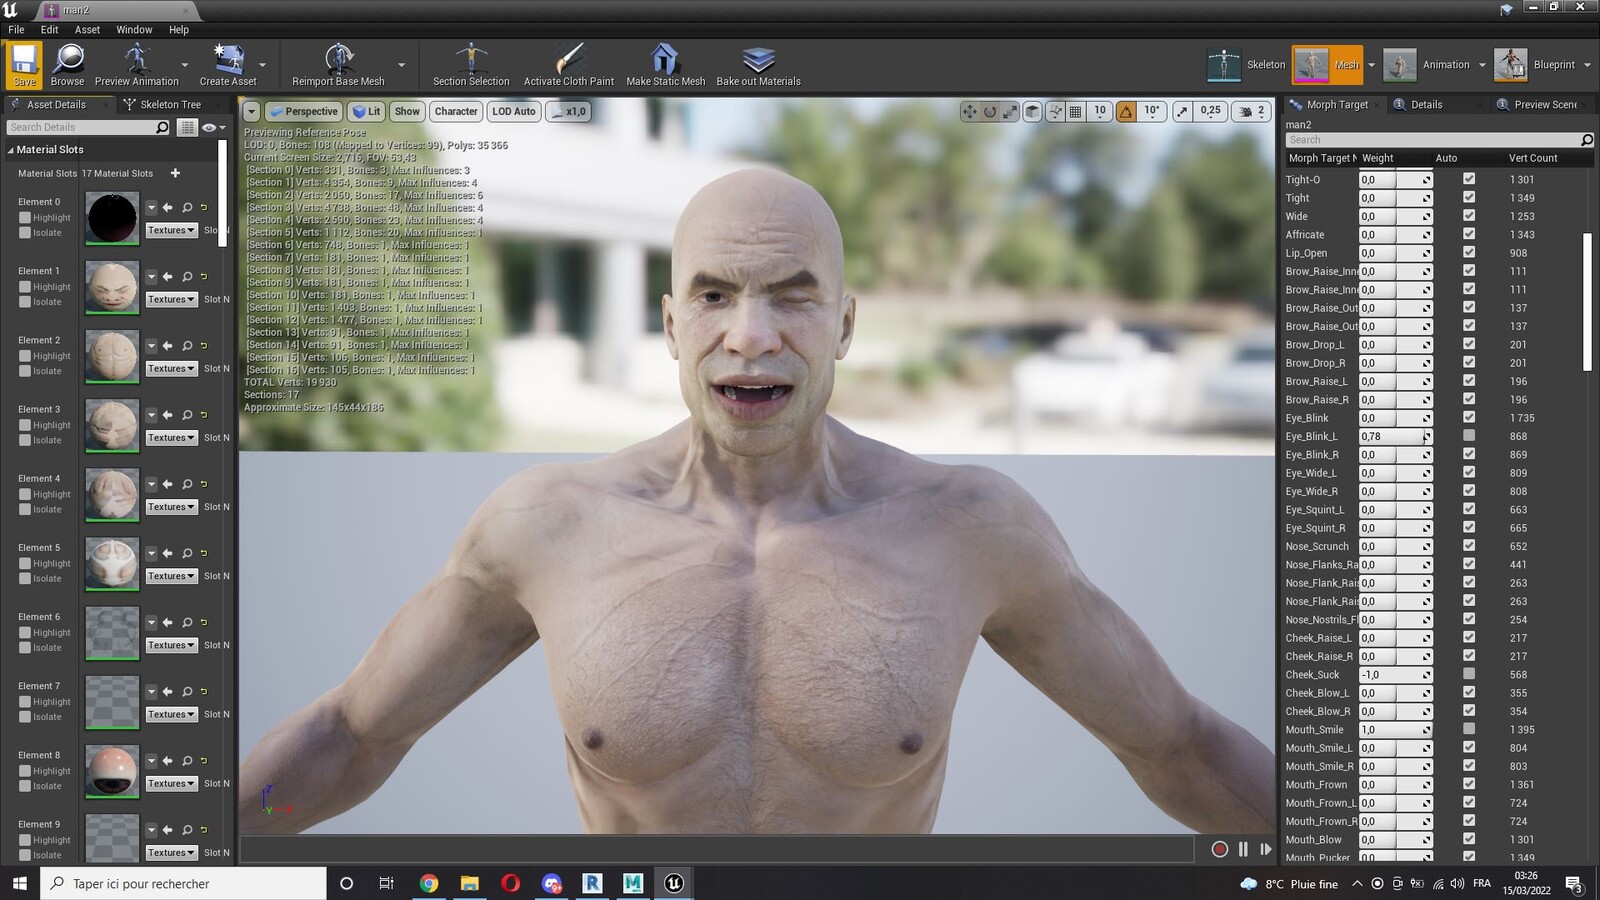Screen dimensions: 1600x900
Task: Open the Asset menu
Action: coord(87,30)
